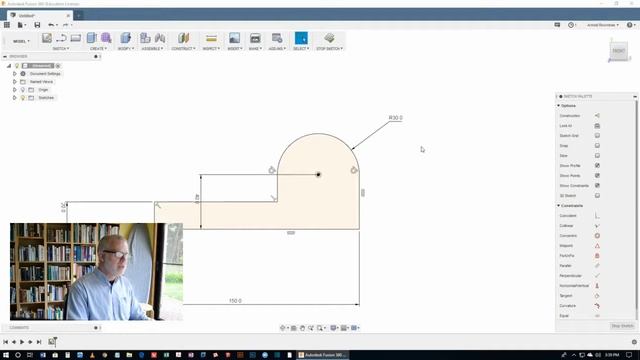Toggle the Show Constraints checkbox
This screenshot has height=360, width=640.
[x=597, y=186]
